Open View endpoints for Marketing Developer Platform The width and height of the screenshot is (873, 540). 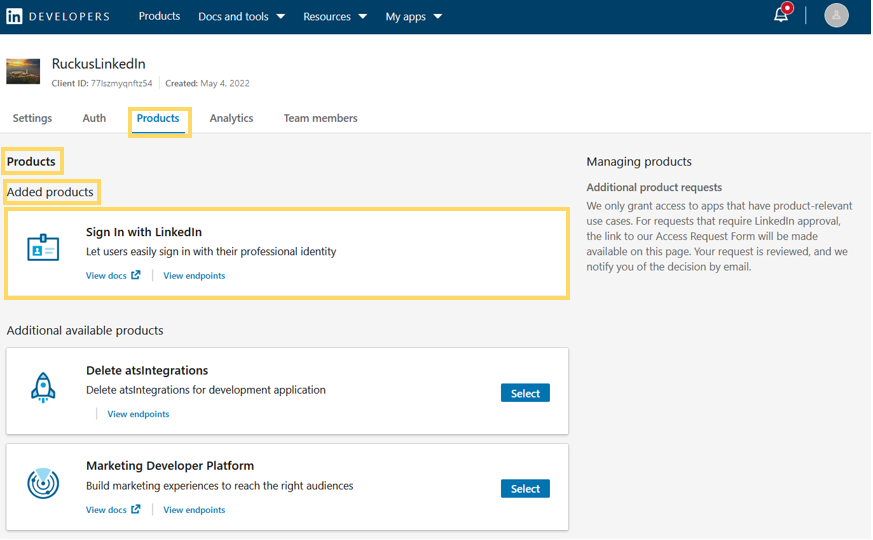[x=194, y=510]
